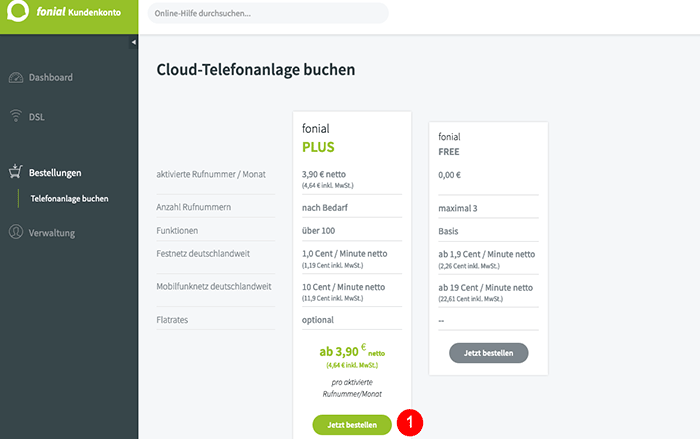Image resolution: width=700 pixels, height=439 pixels.
Task: Focus the Online-Hilfe durchsuchen search field
Action: [x=268, y=13]
